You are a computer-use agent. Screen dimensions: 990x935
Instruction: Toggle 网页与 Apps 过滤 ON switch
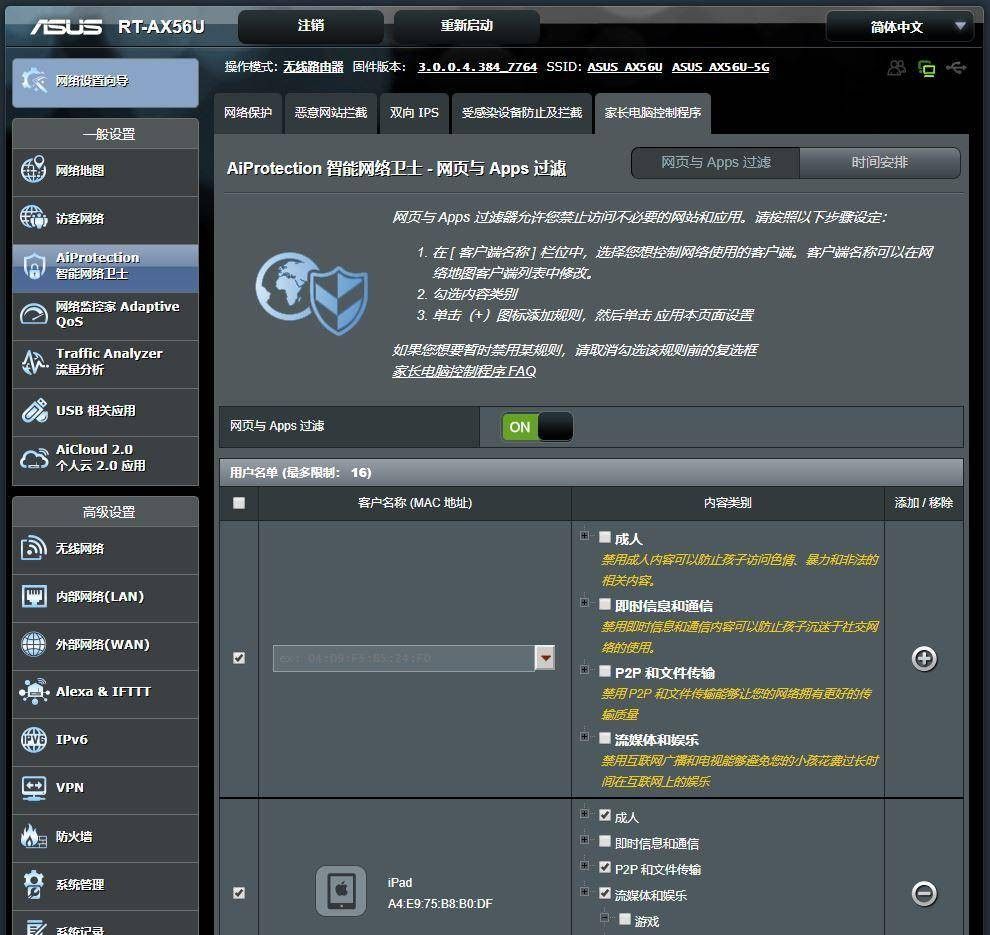click(538, 427)
